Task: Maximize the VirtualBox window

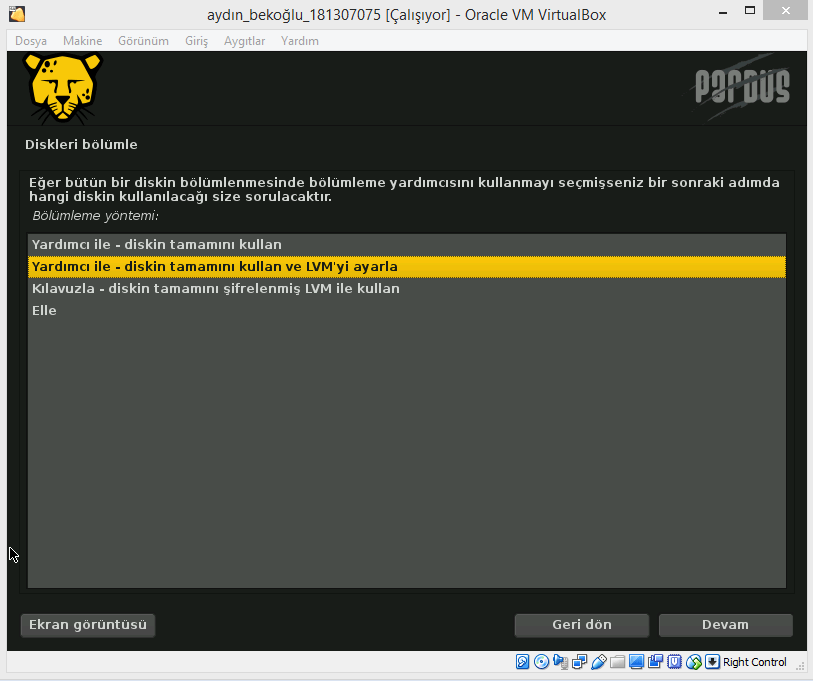Action: (x=750, y=11)
